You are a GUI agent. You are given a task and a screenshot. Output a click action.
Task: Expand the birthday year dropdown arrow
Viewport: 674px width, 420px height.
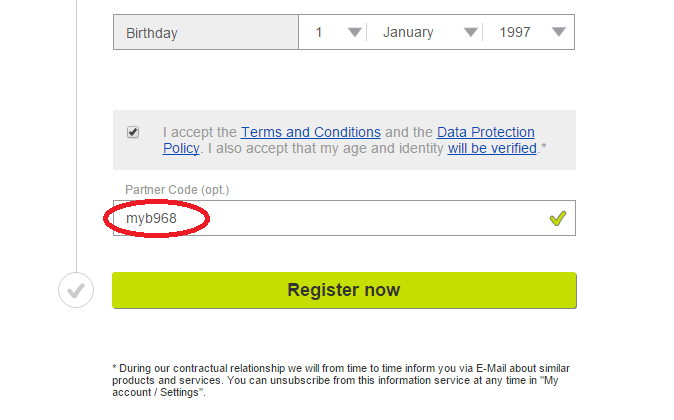tap(558, 32)
